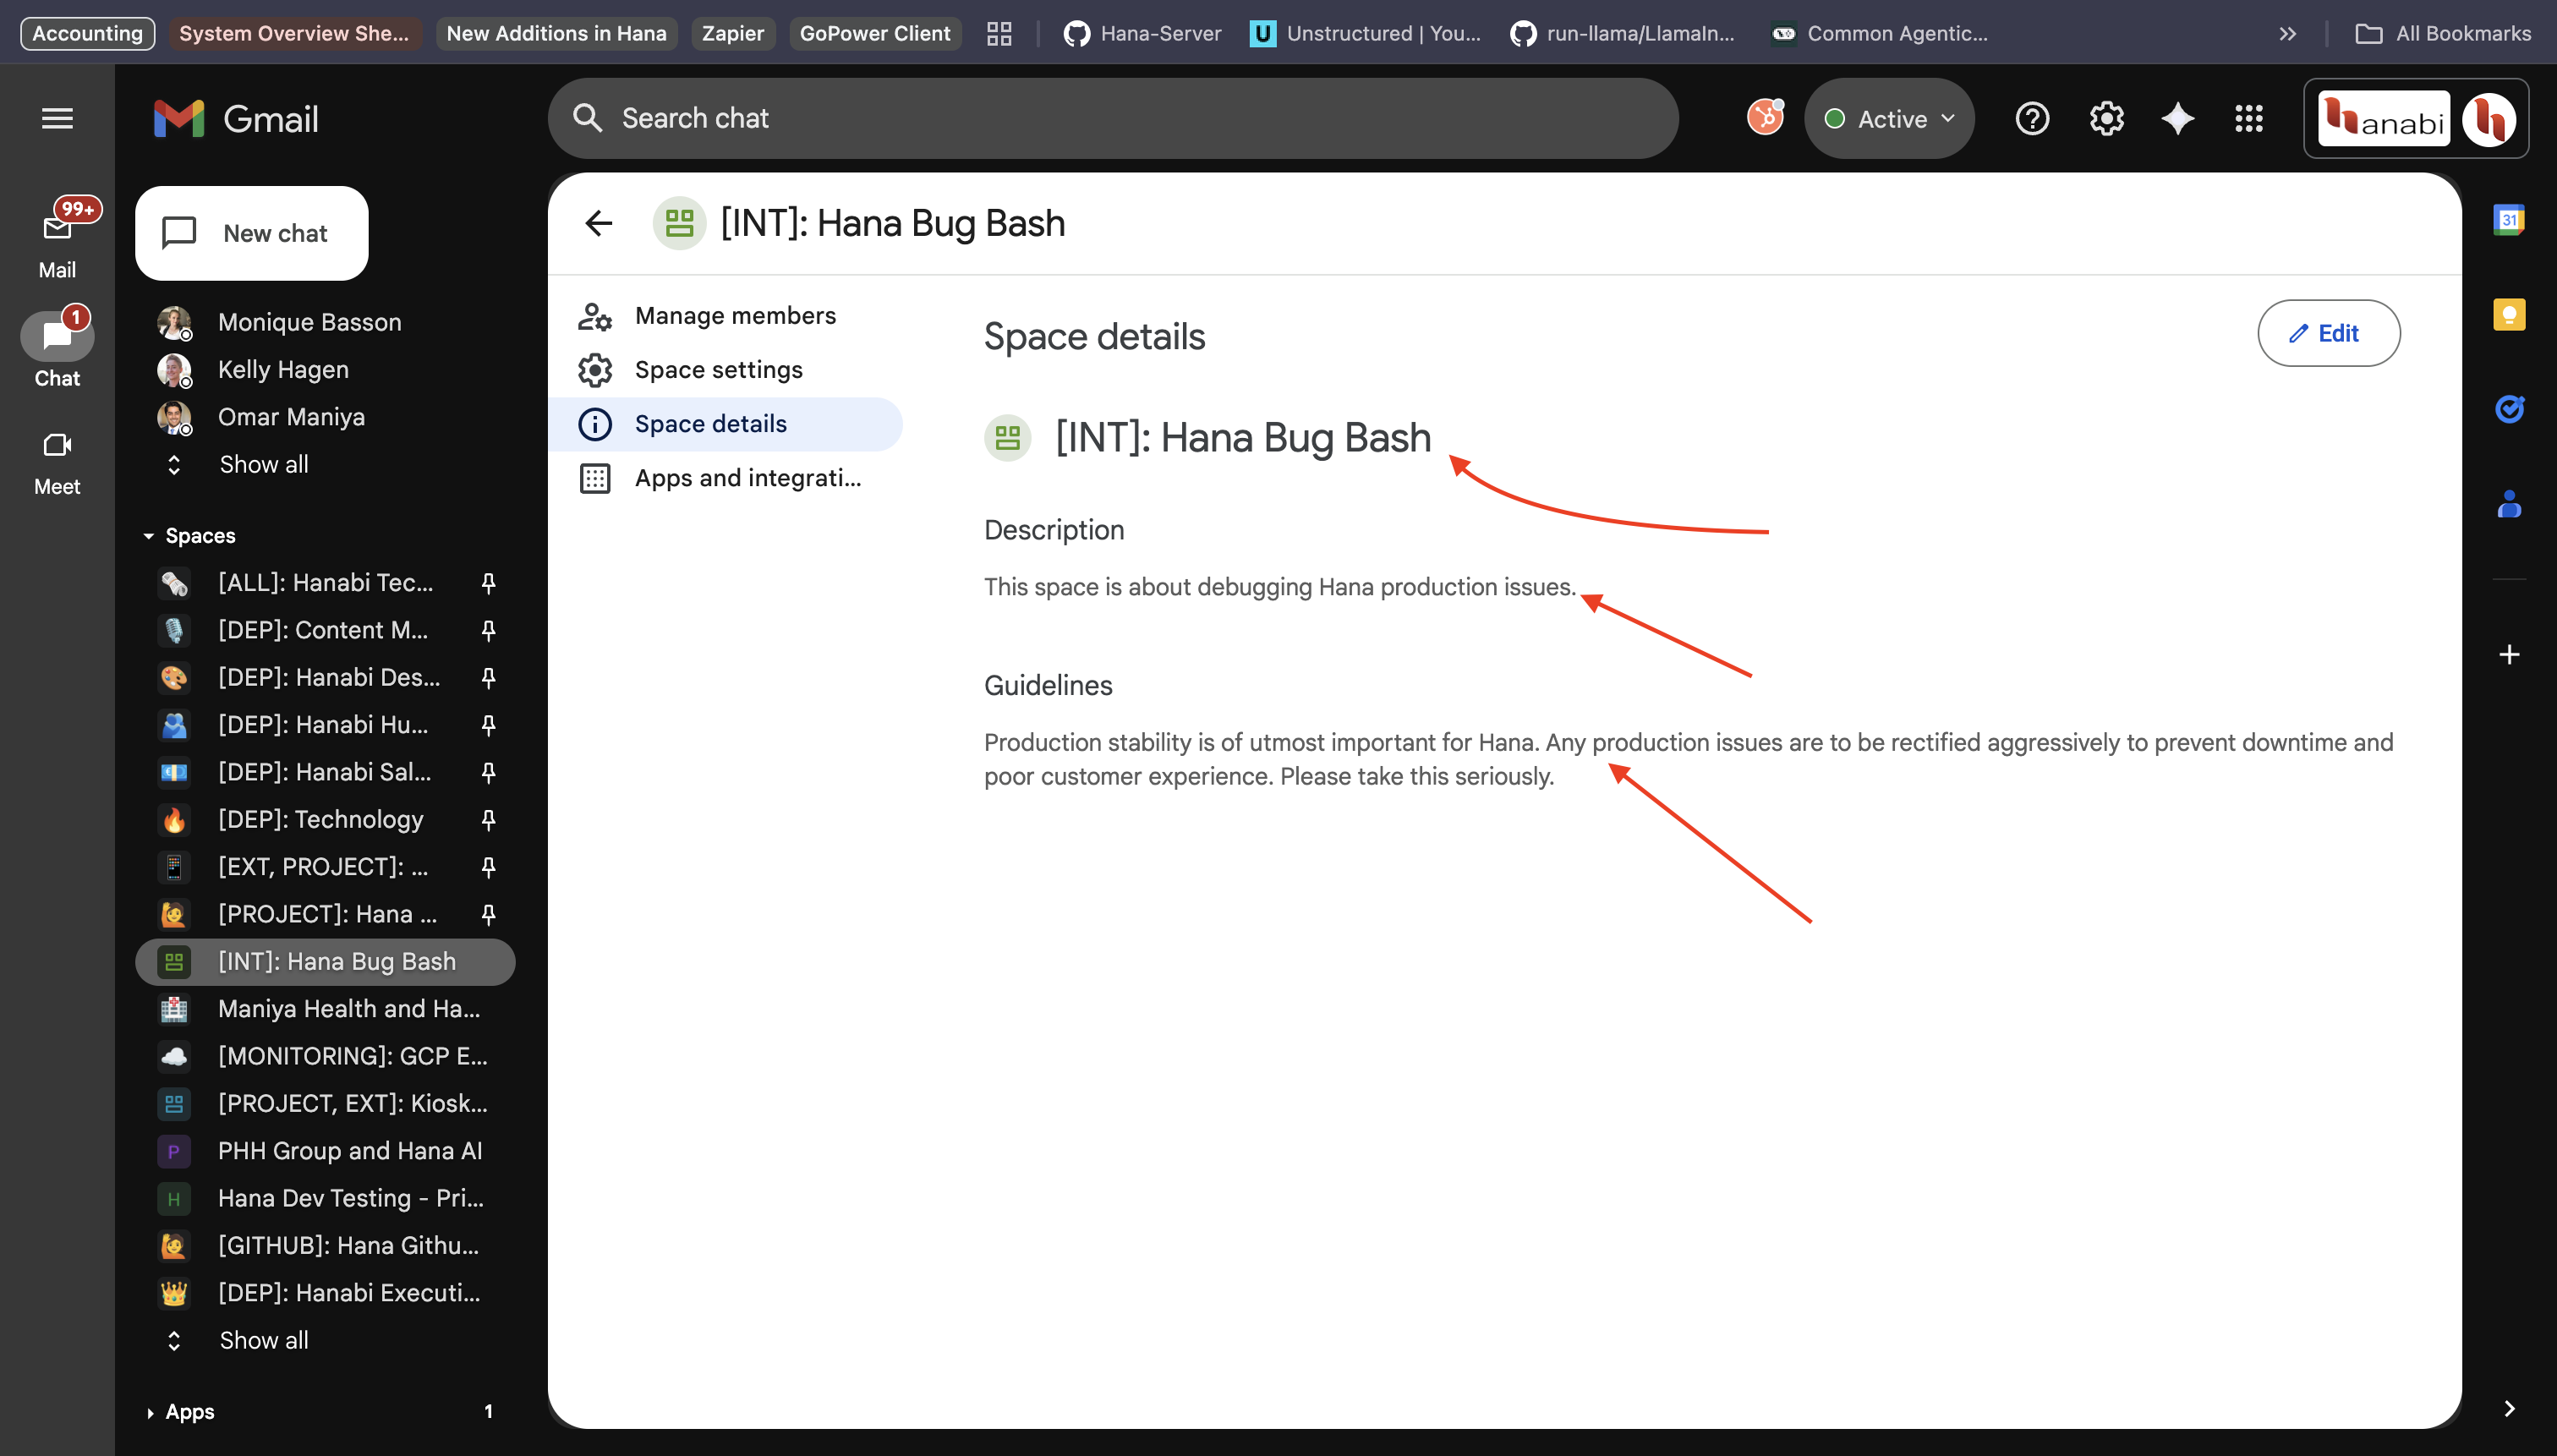Open Mail from the left rail

point(57,240)
